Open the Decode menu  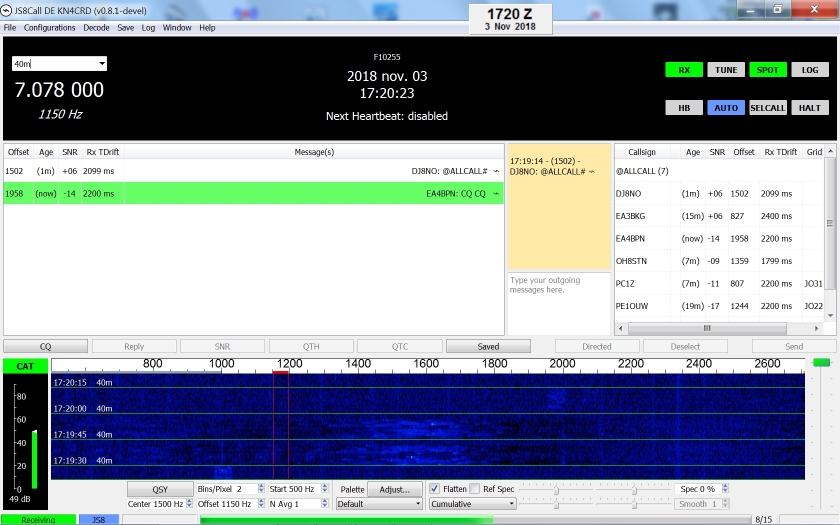click(x=97, y=28)
